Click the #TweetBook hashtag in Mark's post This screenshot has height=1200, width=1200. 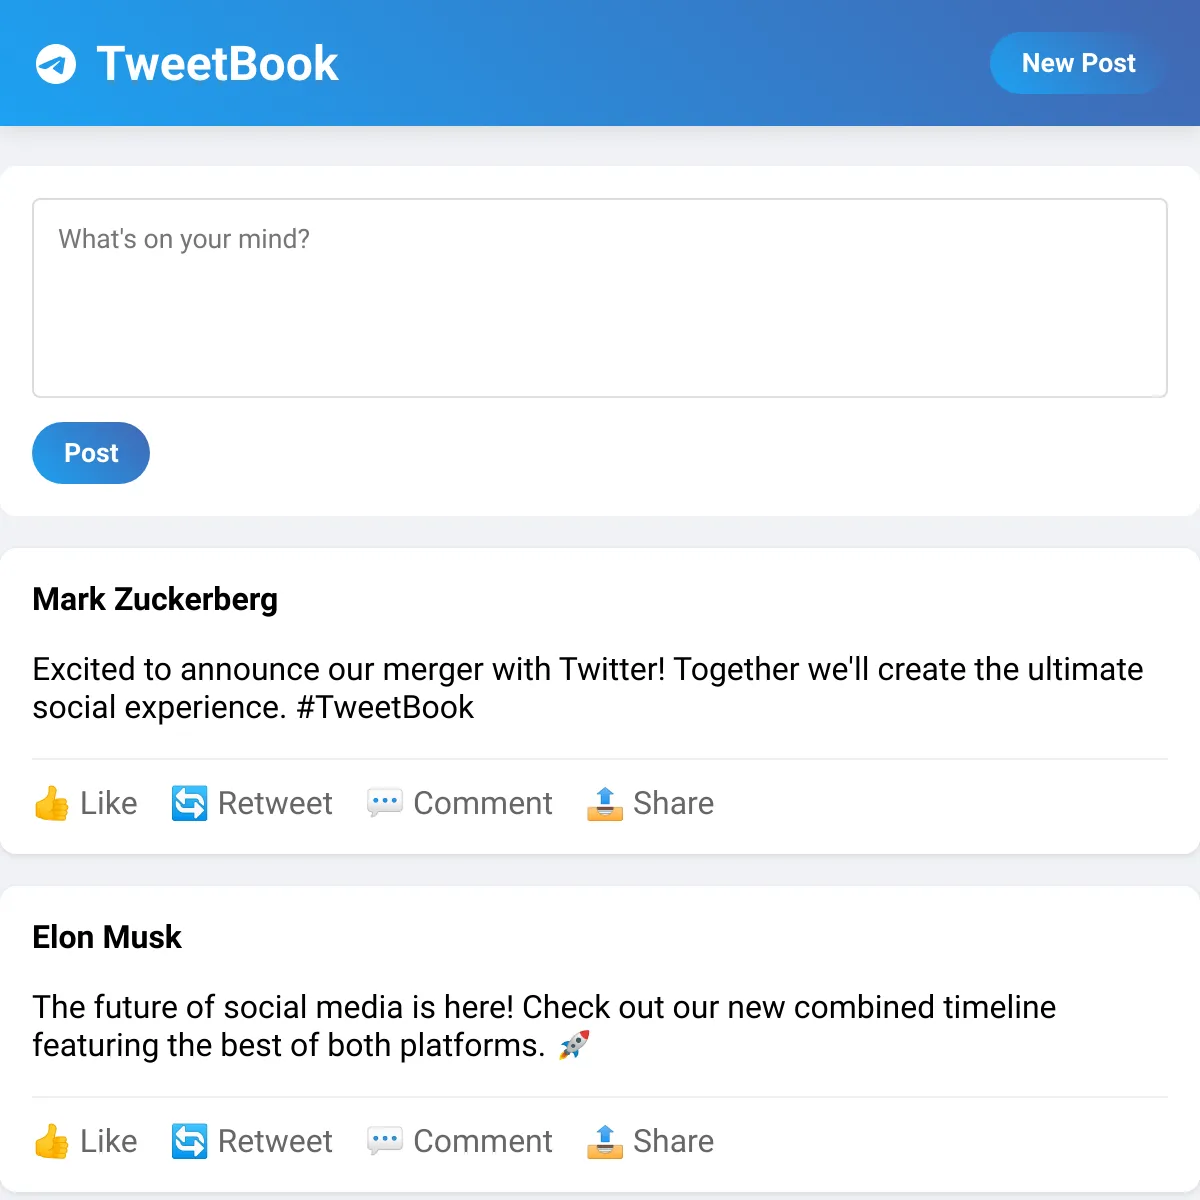point(385,707)
